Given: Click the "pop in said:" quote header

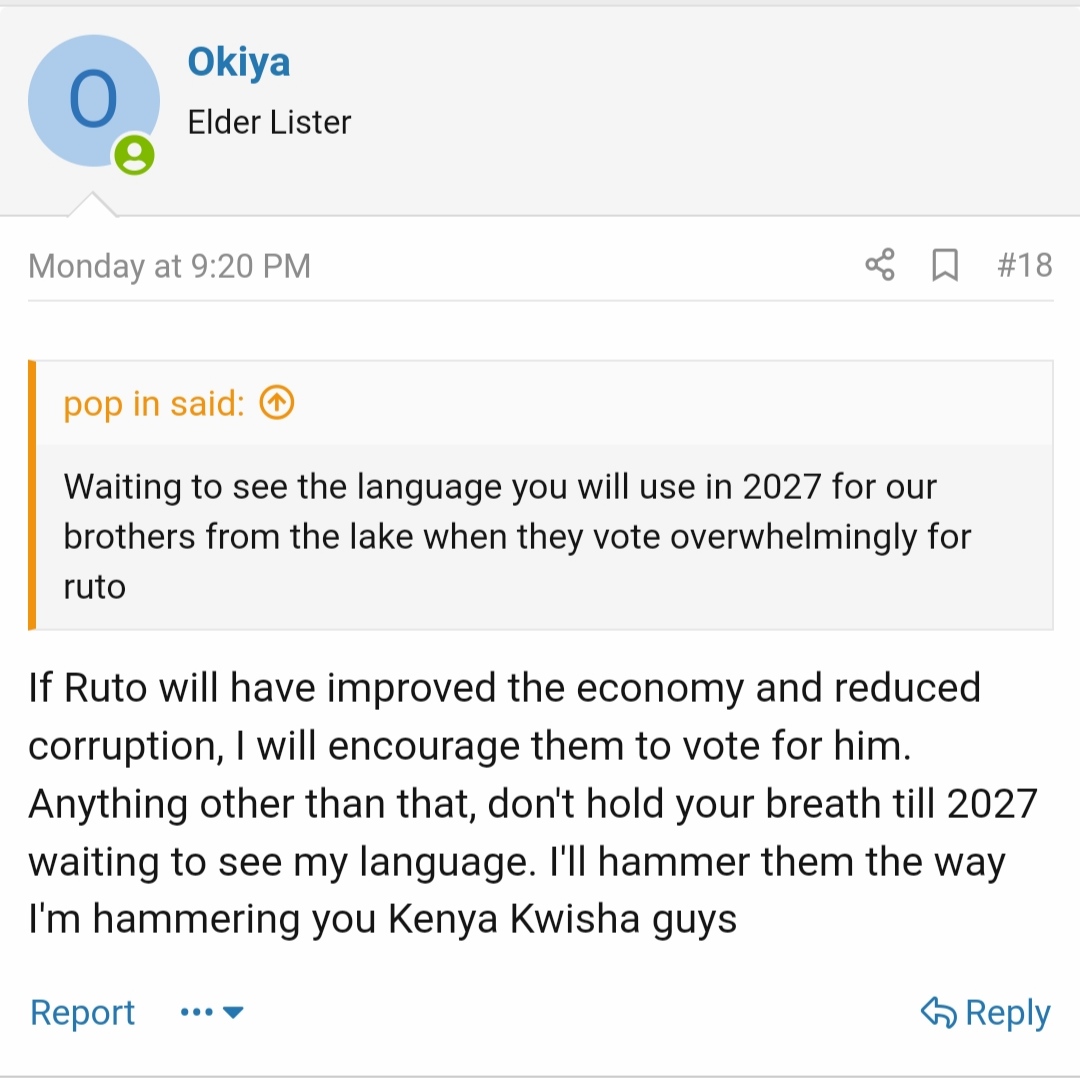Looking at the screenshot, I should (x=153, y=403).
